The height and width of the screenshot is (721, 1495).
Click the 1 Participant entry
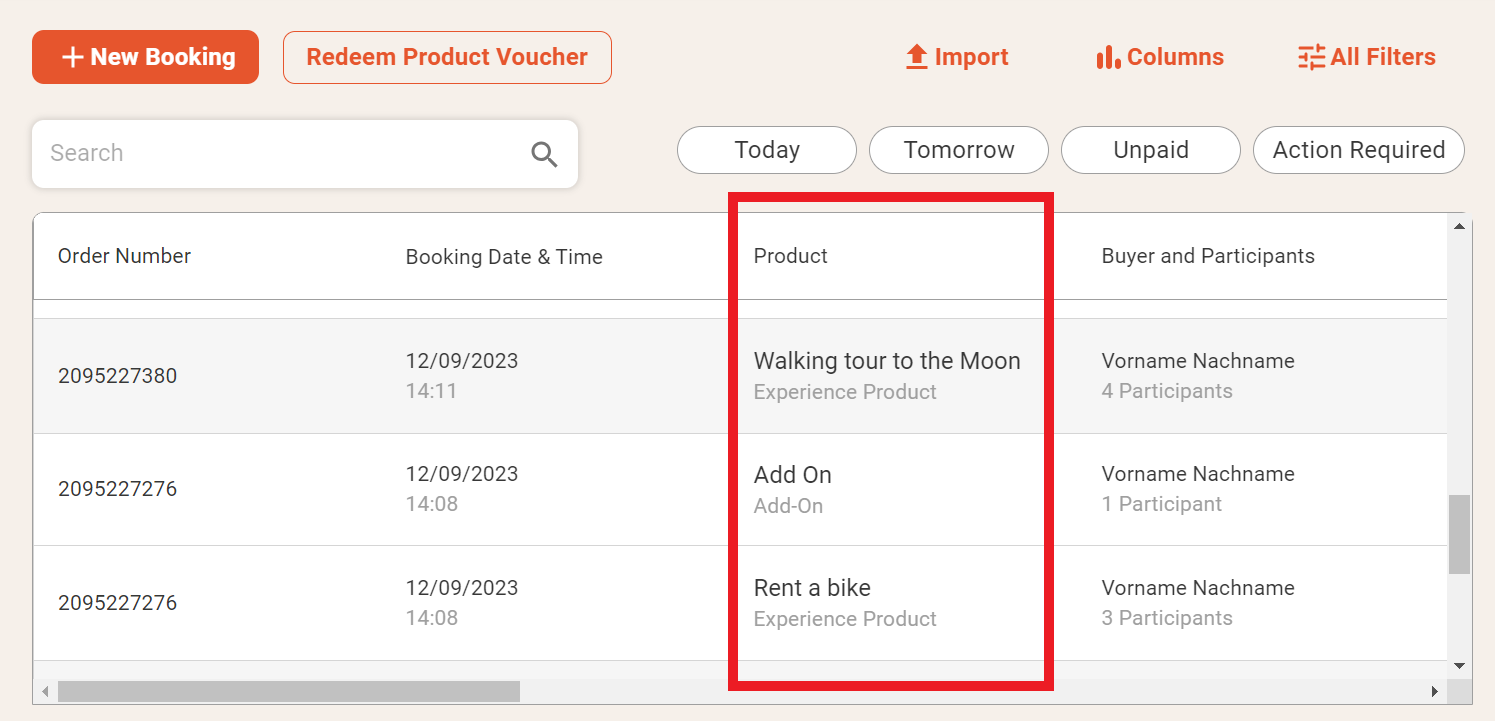coord(1162,504)
